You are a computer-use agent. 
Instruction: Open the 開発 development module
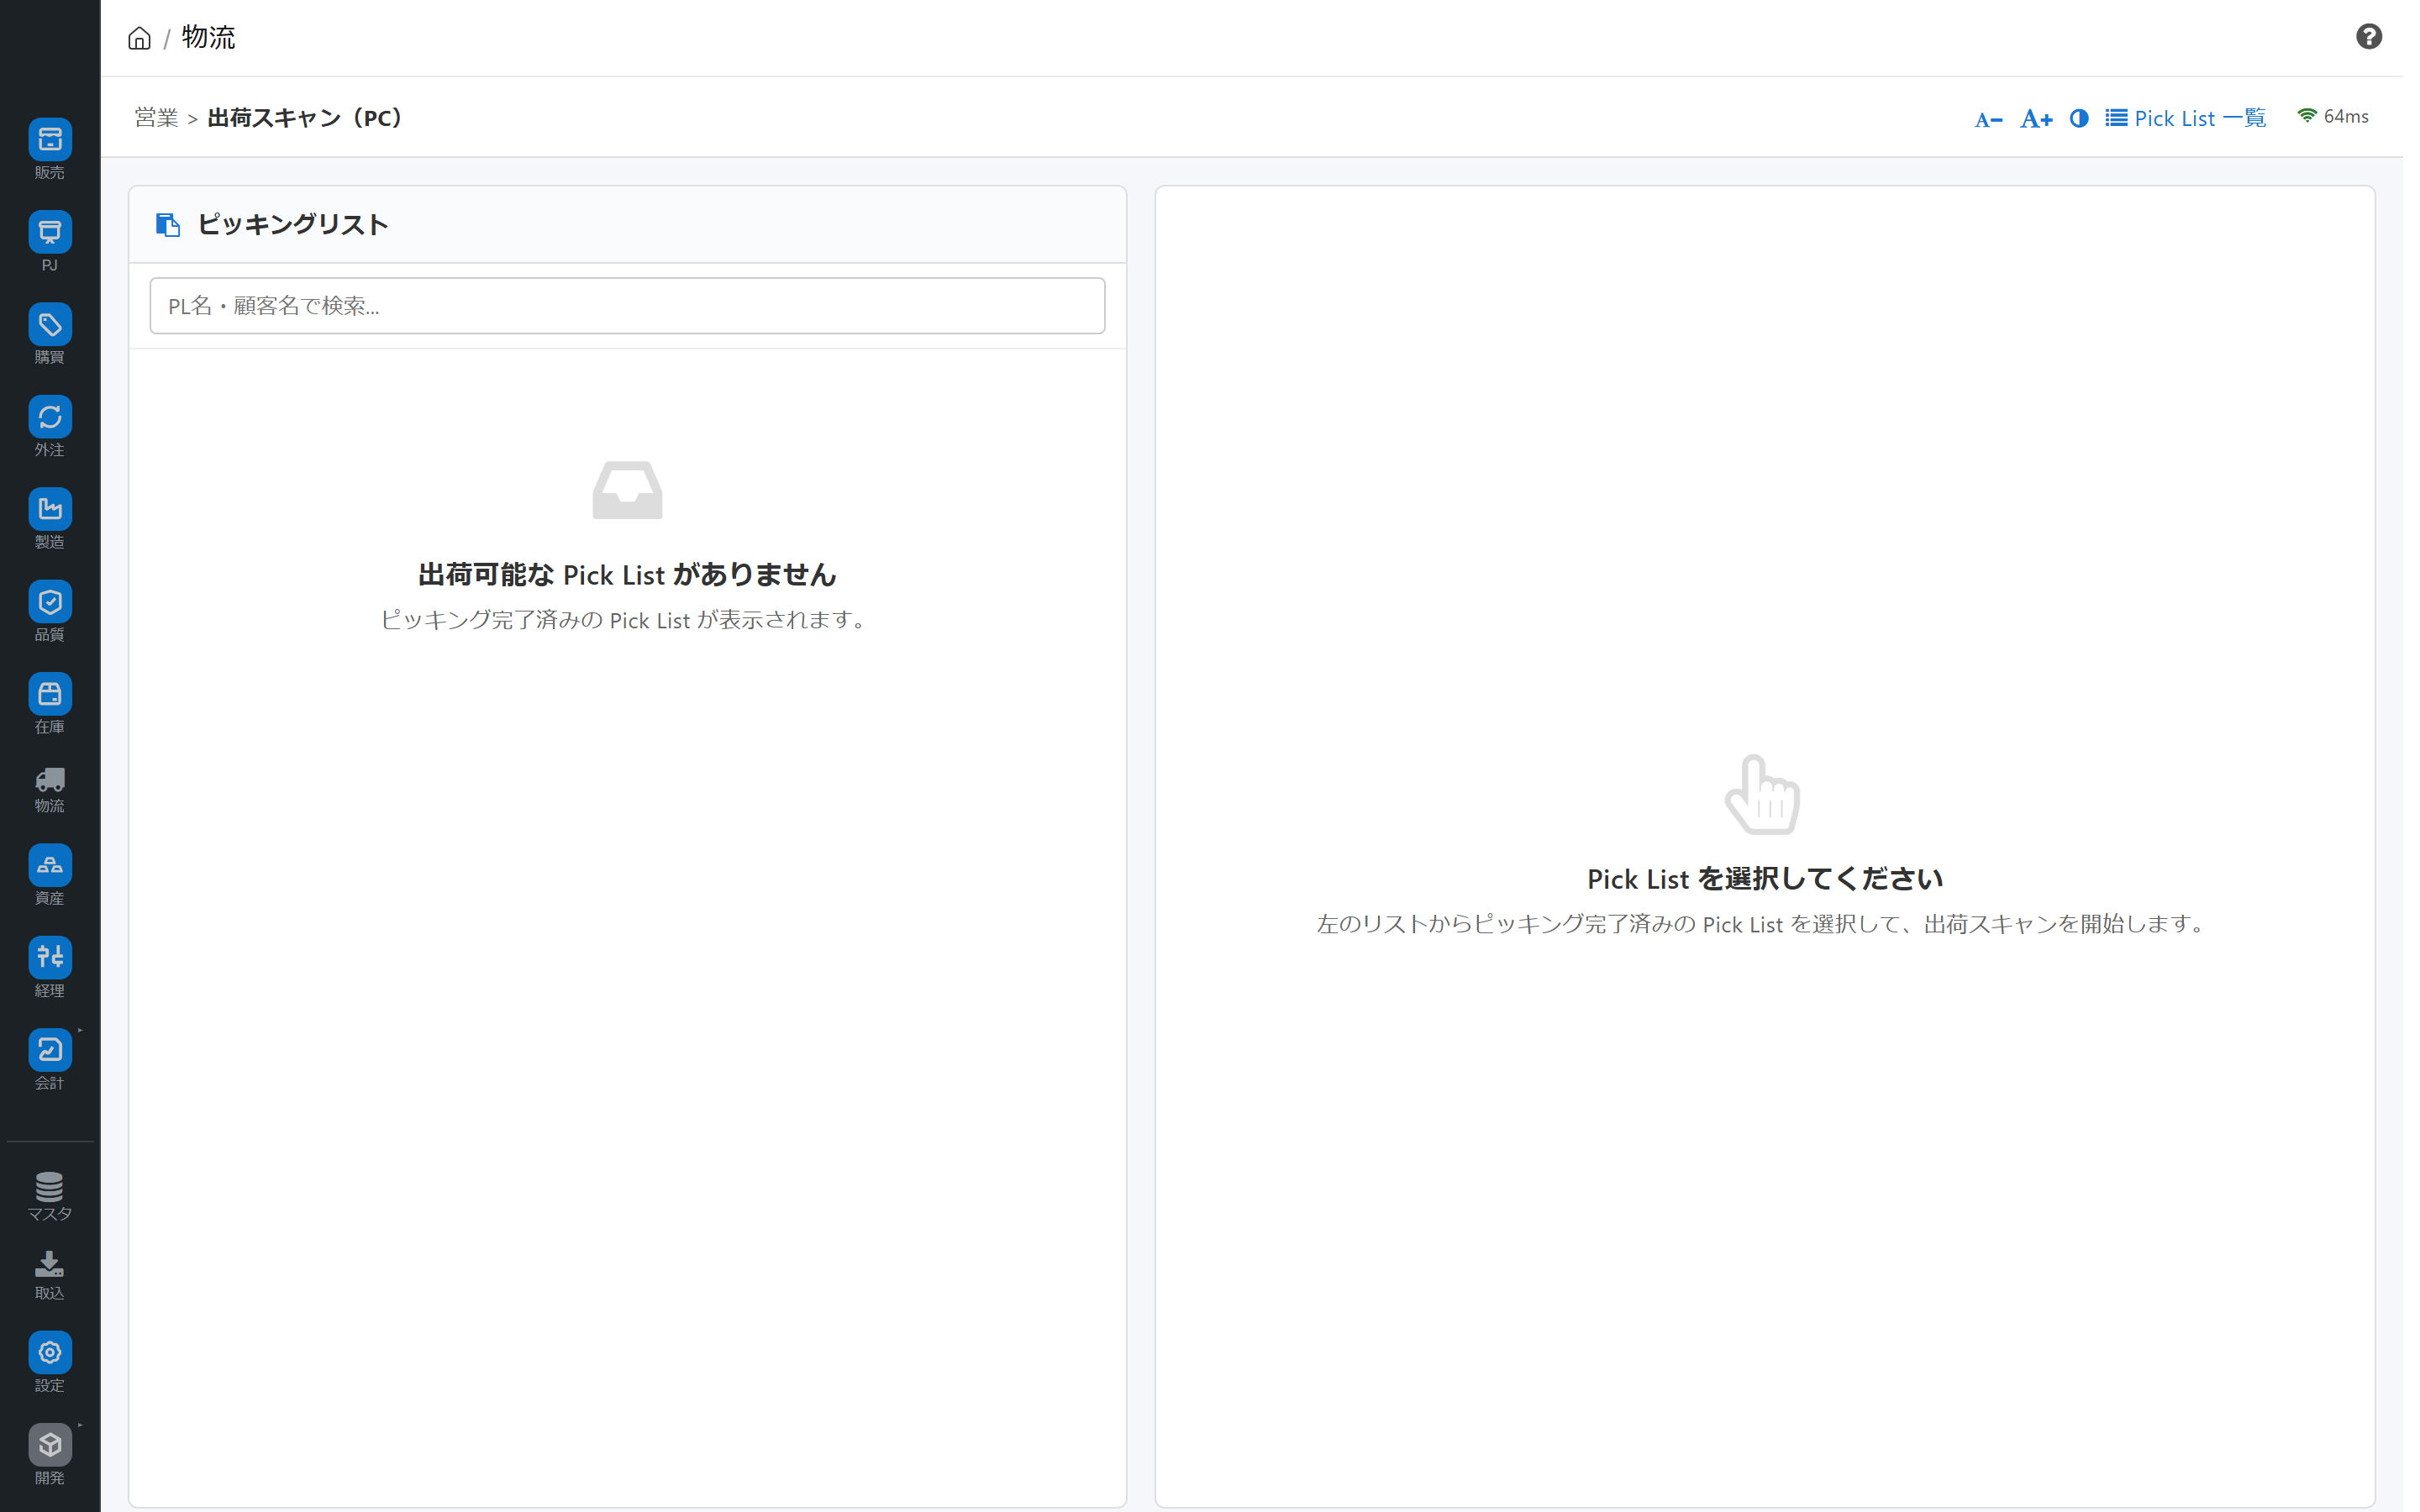[x=50, y=1455]
